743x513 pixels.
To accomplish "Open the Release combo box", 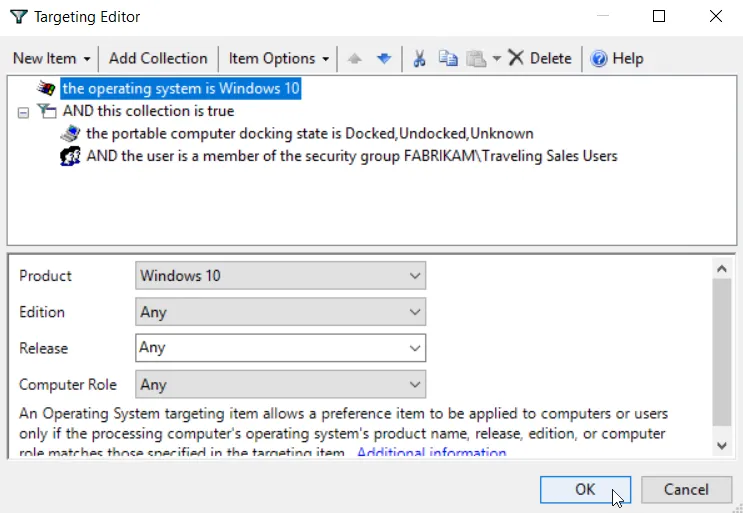I will 281,348.
